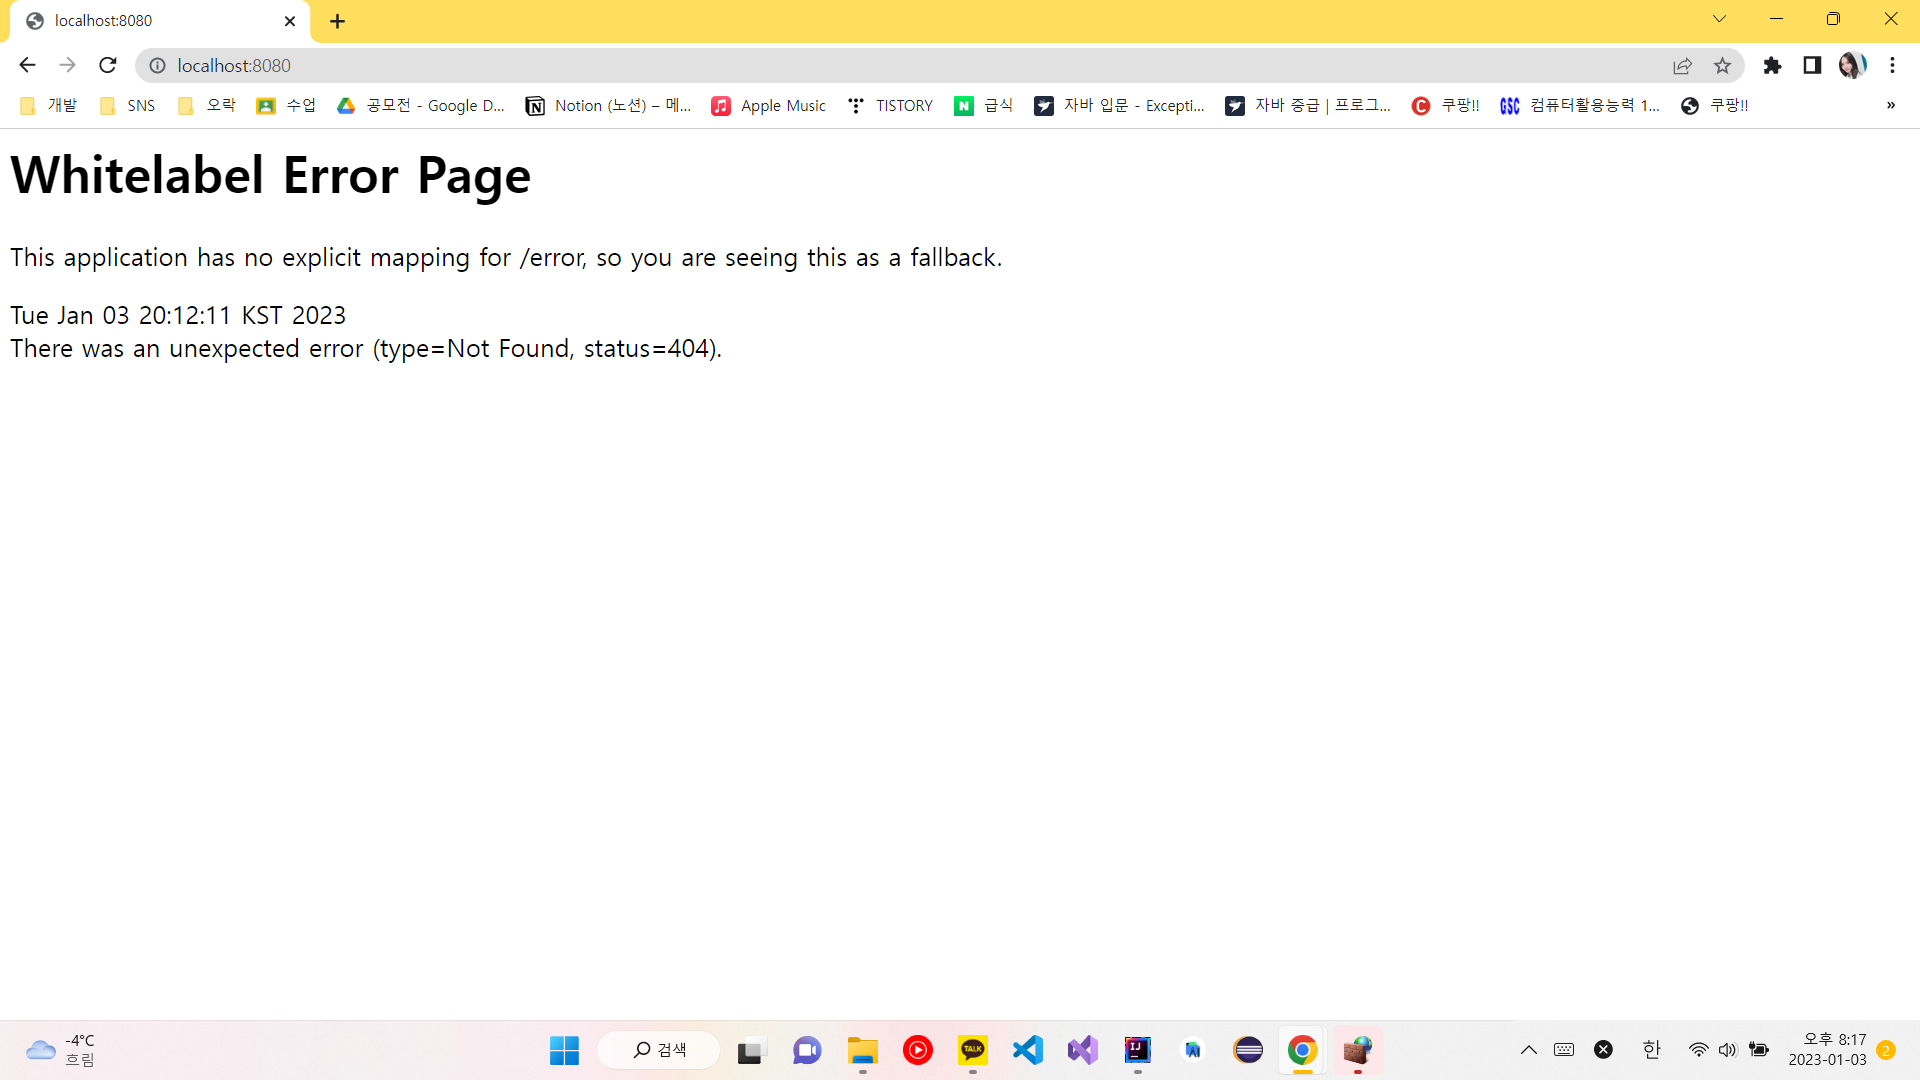
Task: Toggle the browser side panel
Action: click(1812, 65)
